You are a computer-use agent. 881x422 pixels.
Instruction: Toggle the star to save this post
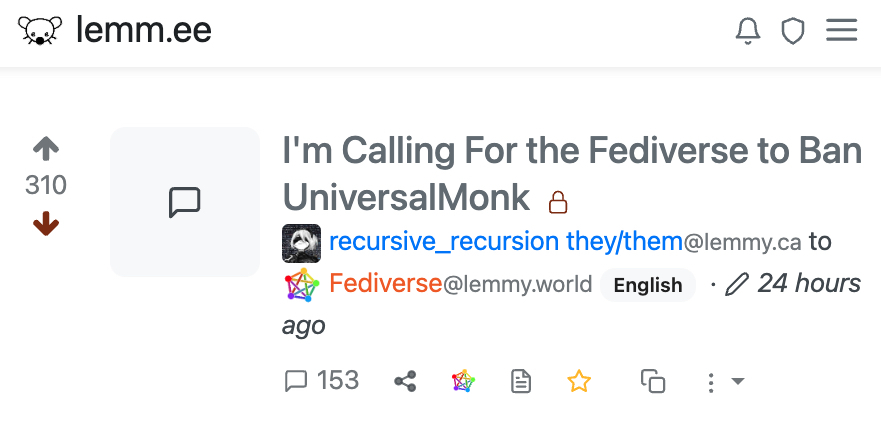[x=579, y=382]
